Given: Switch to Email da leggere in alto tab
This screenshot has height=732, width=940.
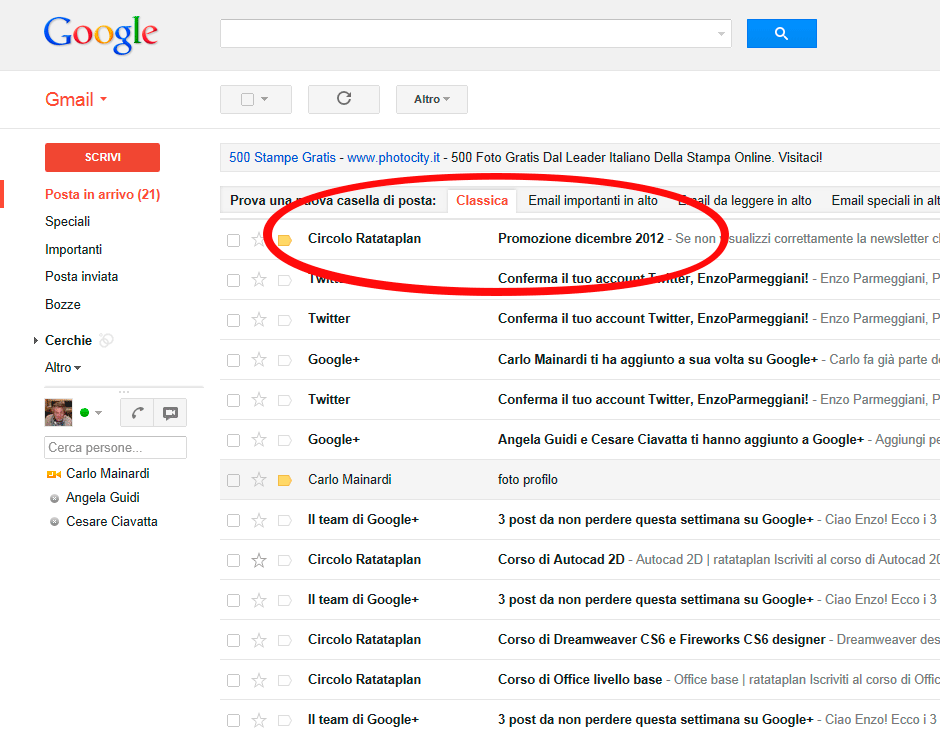Looking at the screenshot, I should click(x=745, y=201).
